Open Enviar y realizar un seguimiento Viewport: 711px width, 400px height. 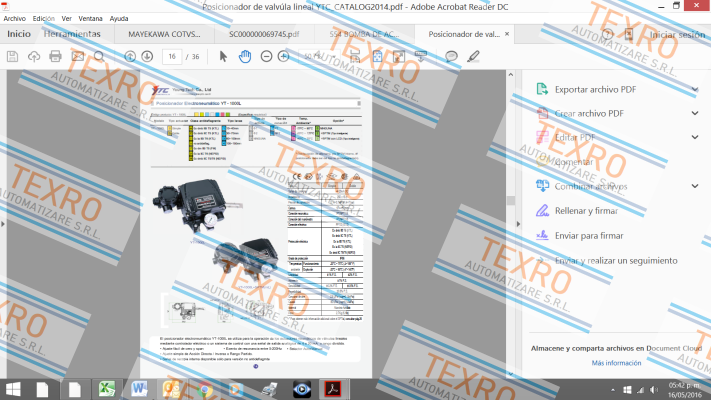(x=616, y=260)
